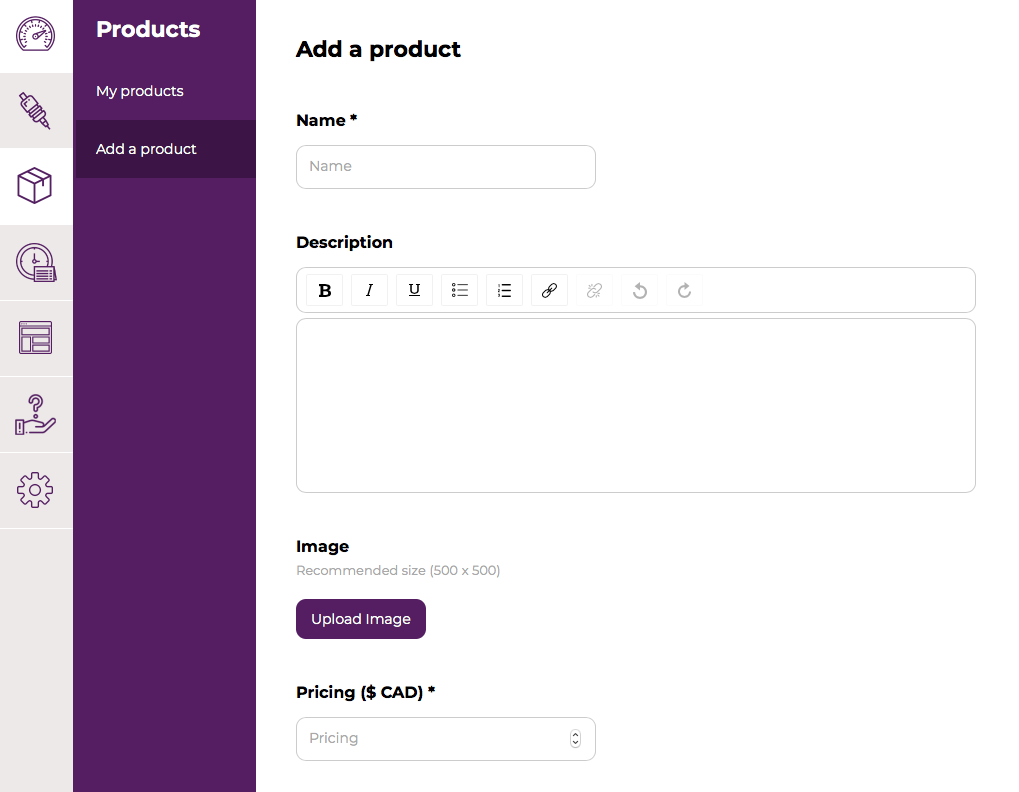Click the Add a product page heading

tap(378, 49)
